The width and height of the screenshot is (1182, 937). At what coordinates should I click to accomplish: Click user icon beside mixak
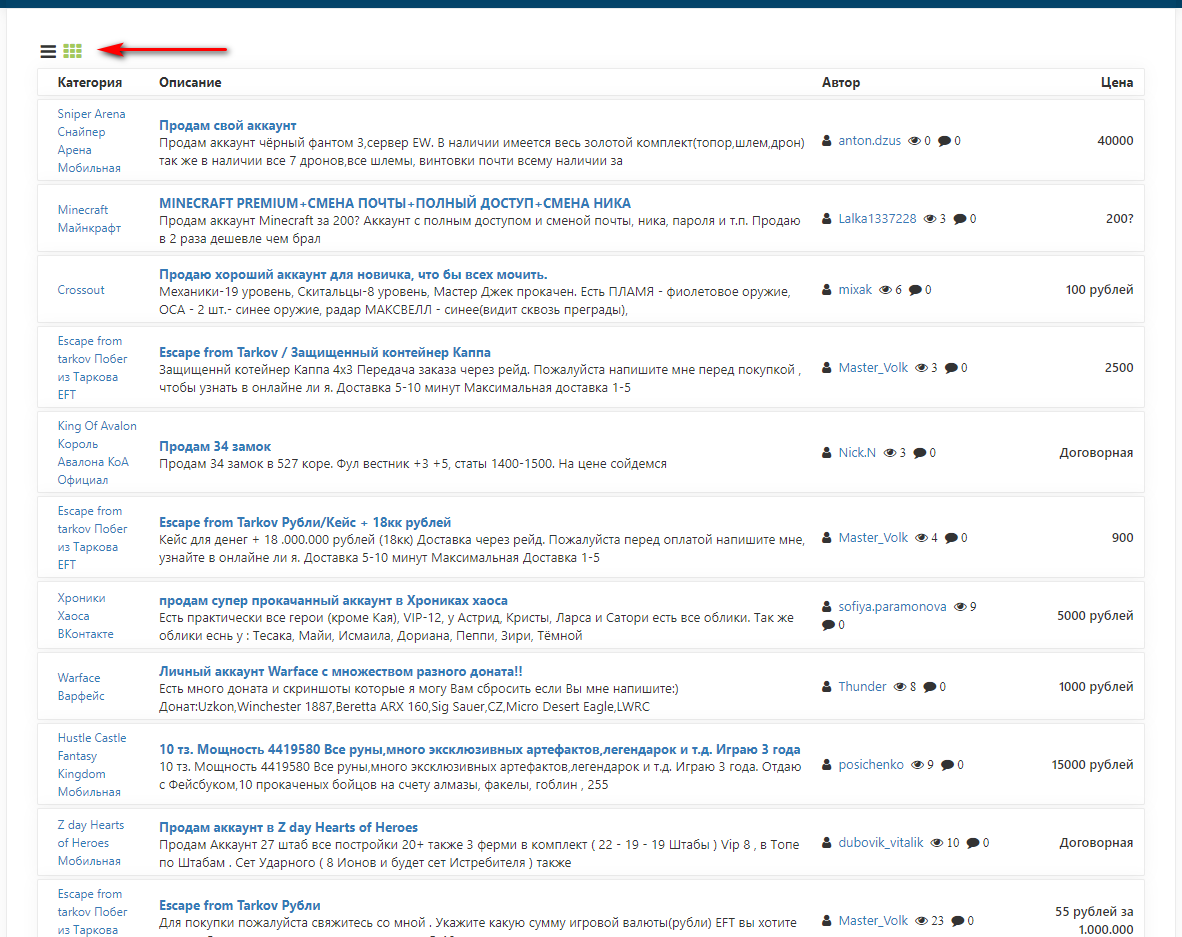click(x=827, y=289)
